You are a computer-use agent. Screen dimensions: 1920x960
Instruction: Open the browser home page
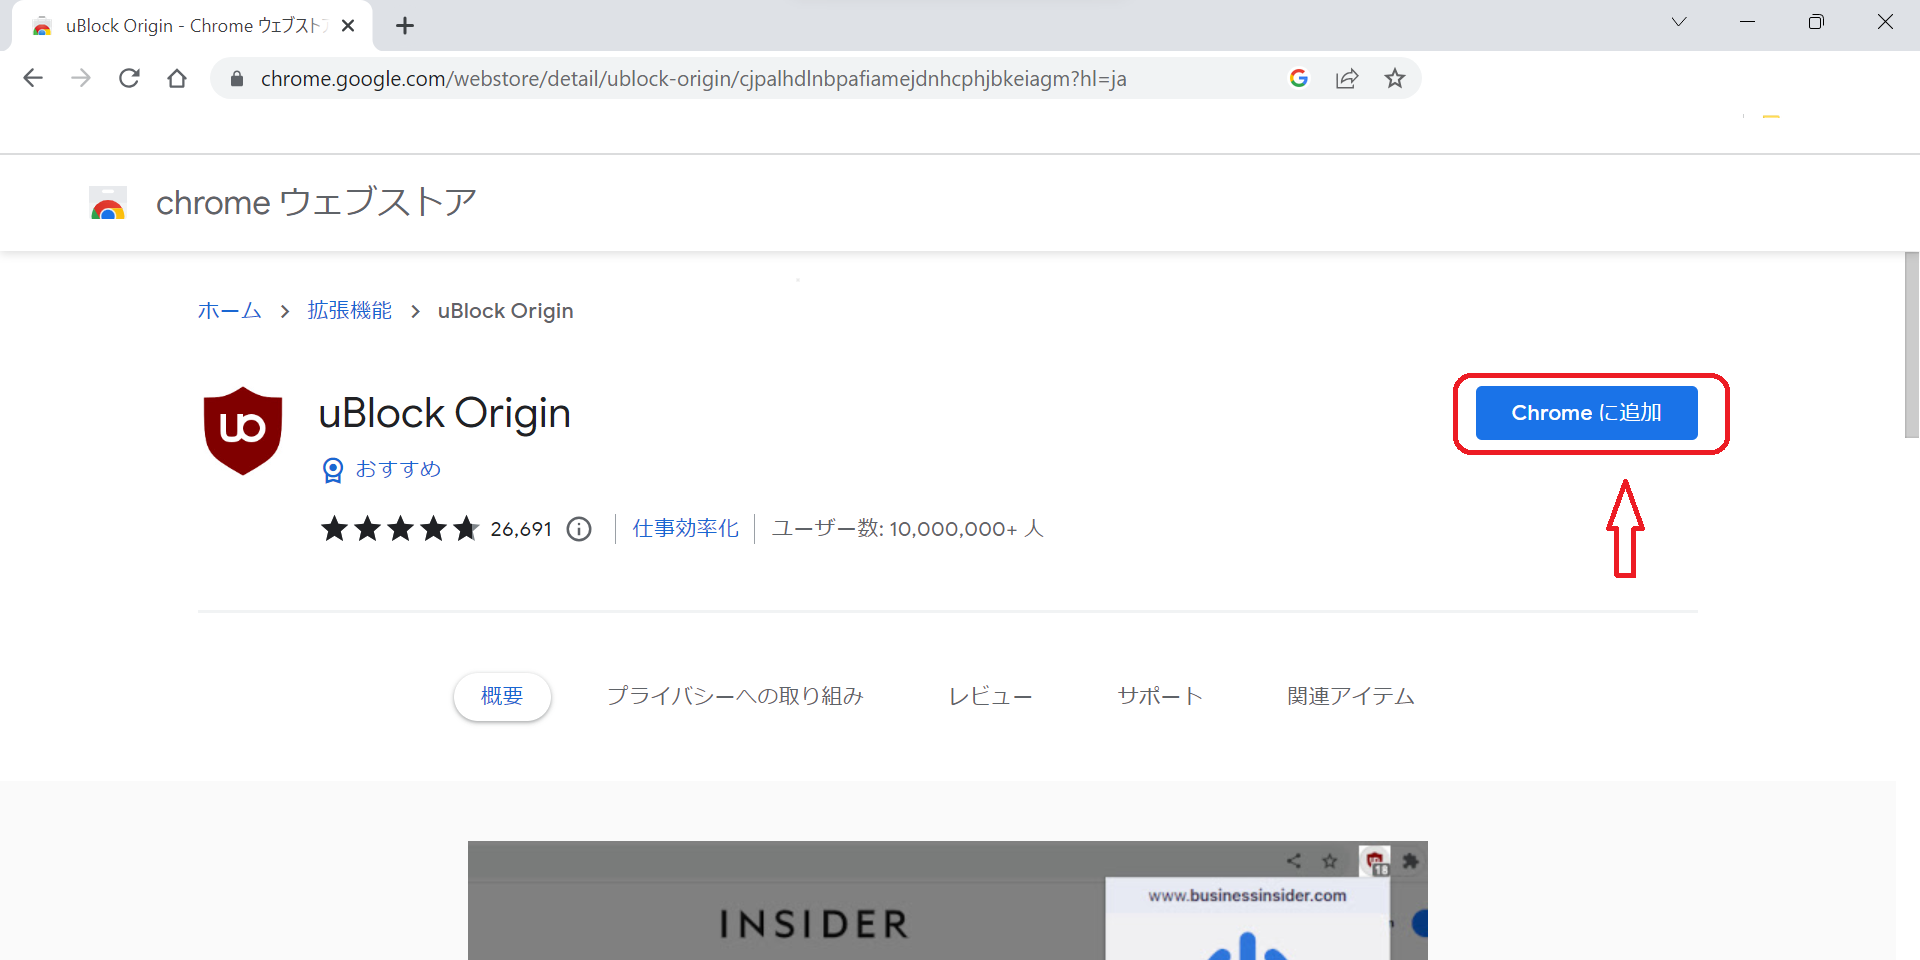177,78
